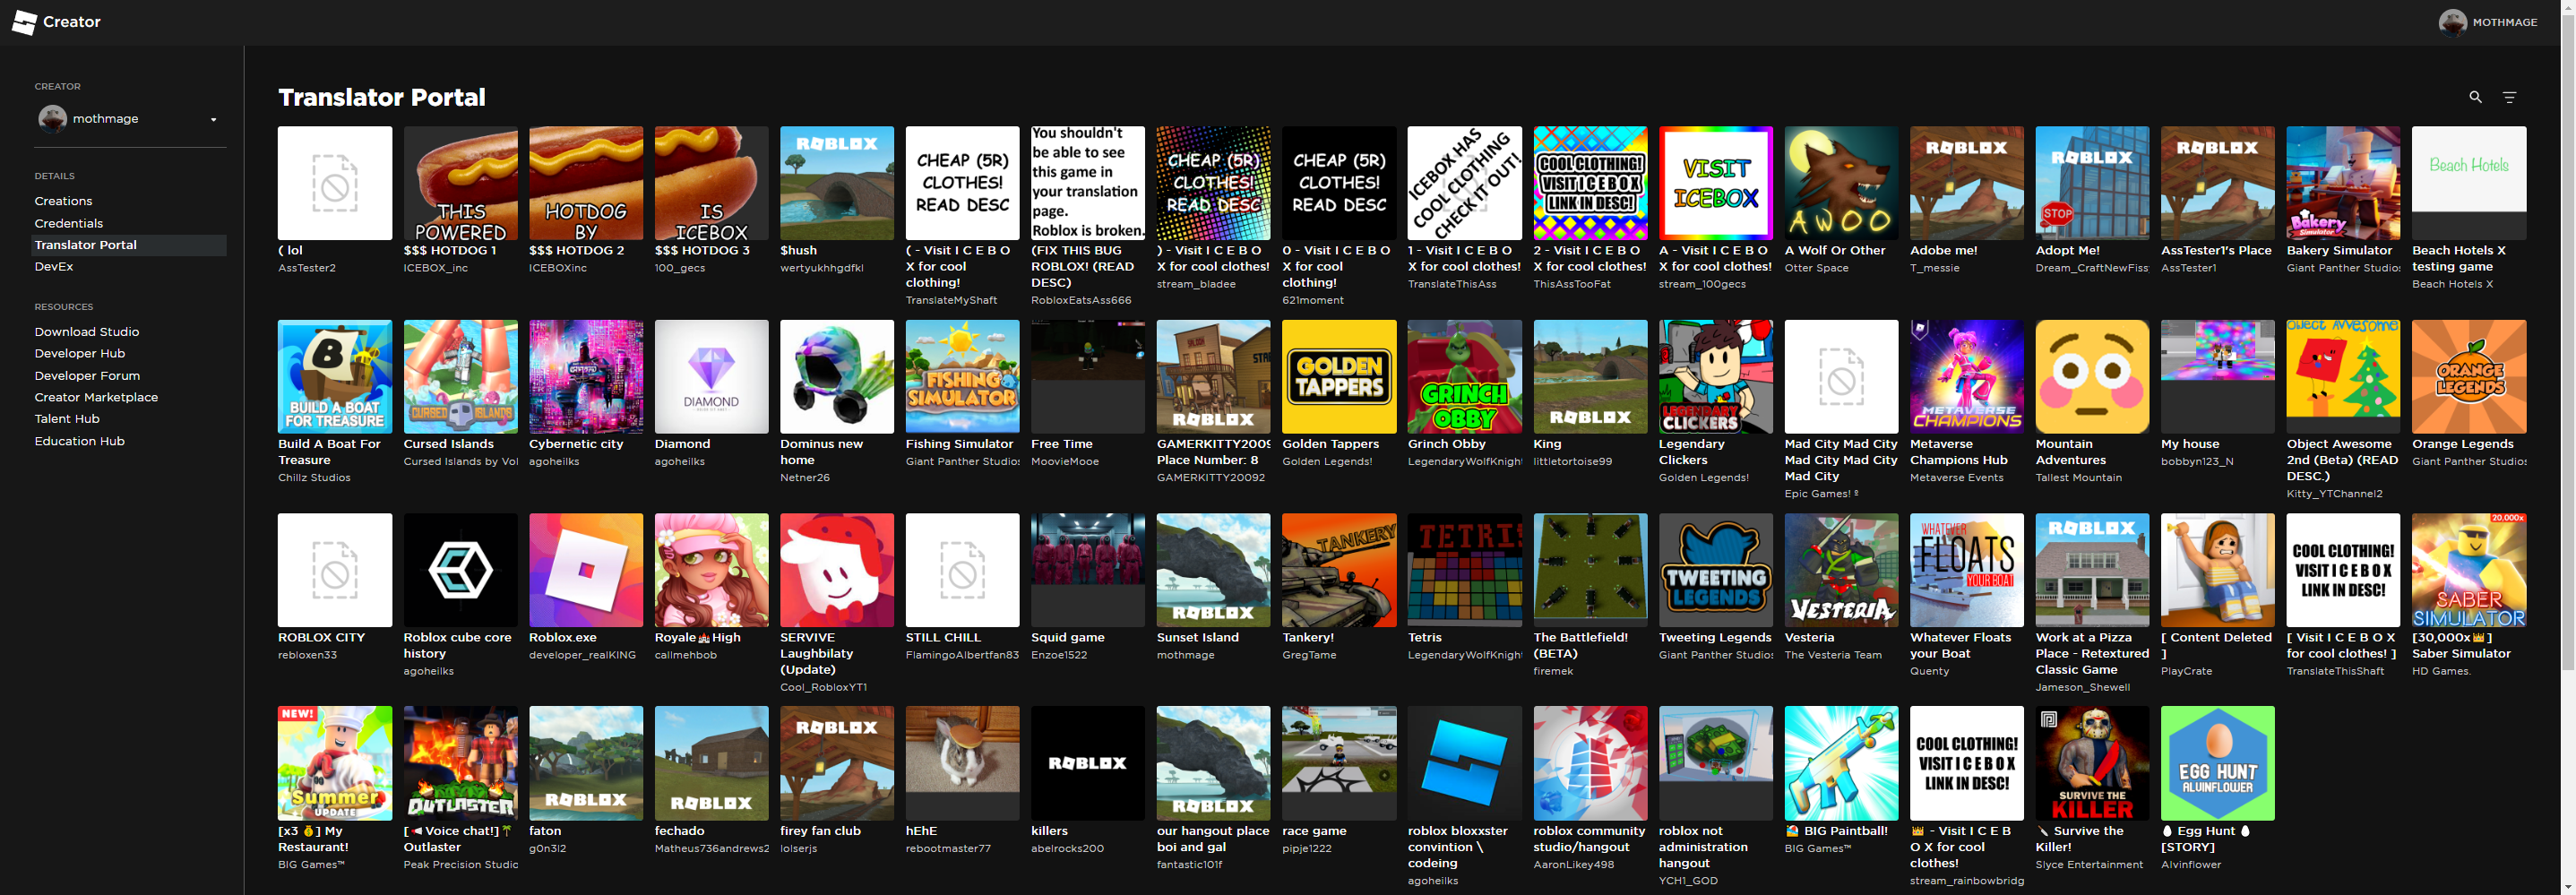The height and width of the screenshot is (895, 2576).
Task: Select the Legendary Clickers game icon
Action: [x=1716, y=377]
